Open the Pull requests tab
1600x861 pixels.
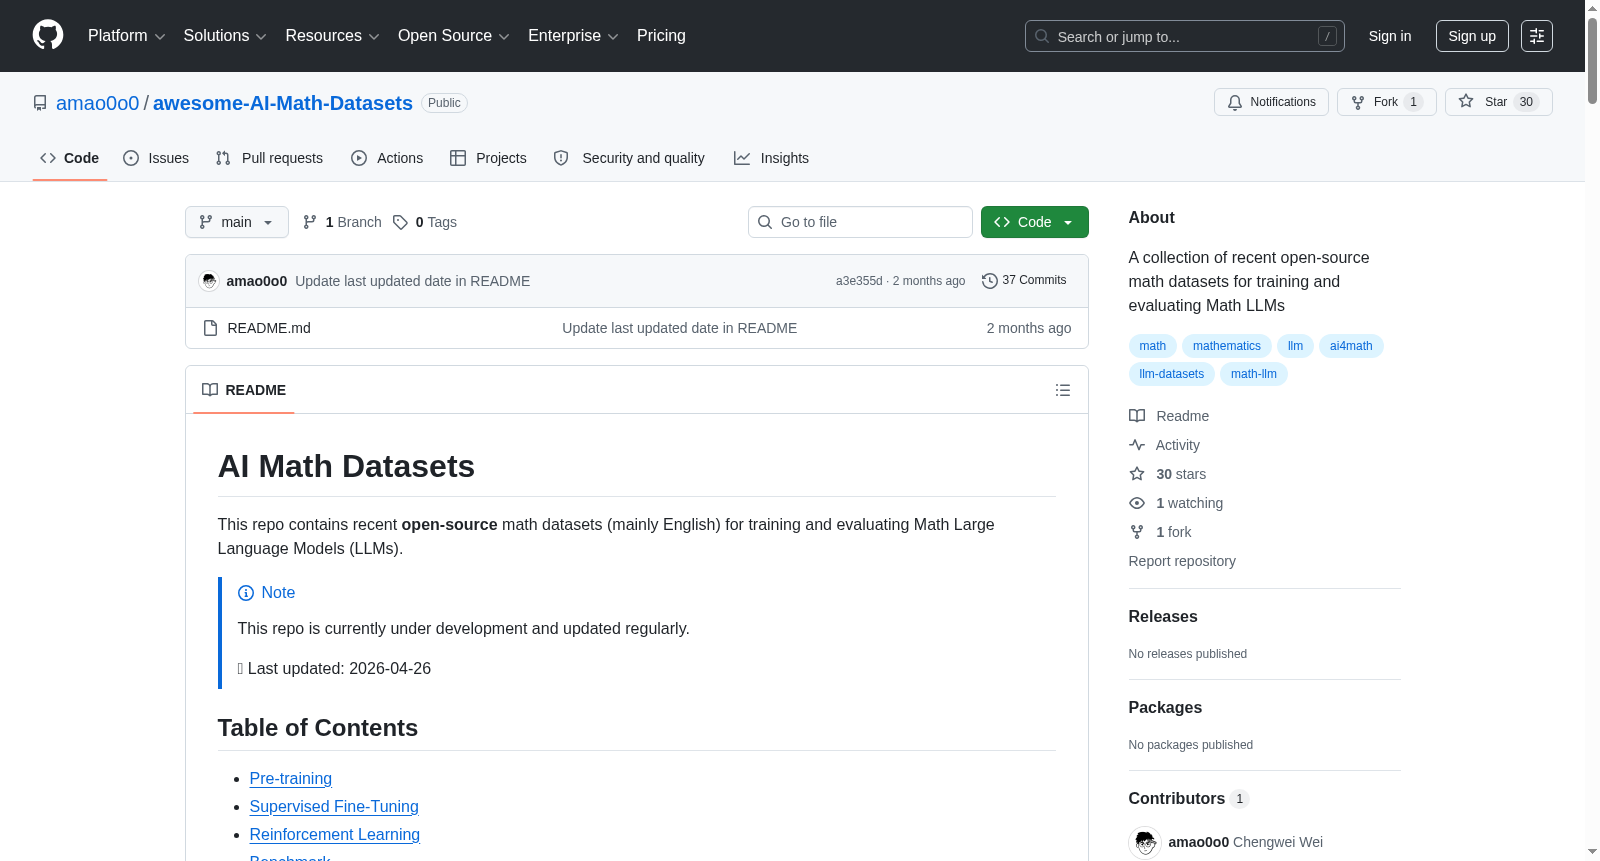tap(269, 158)
